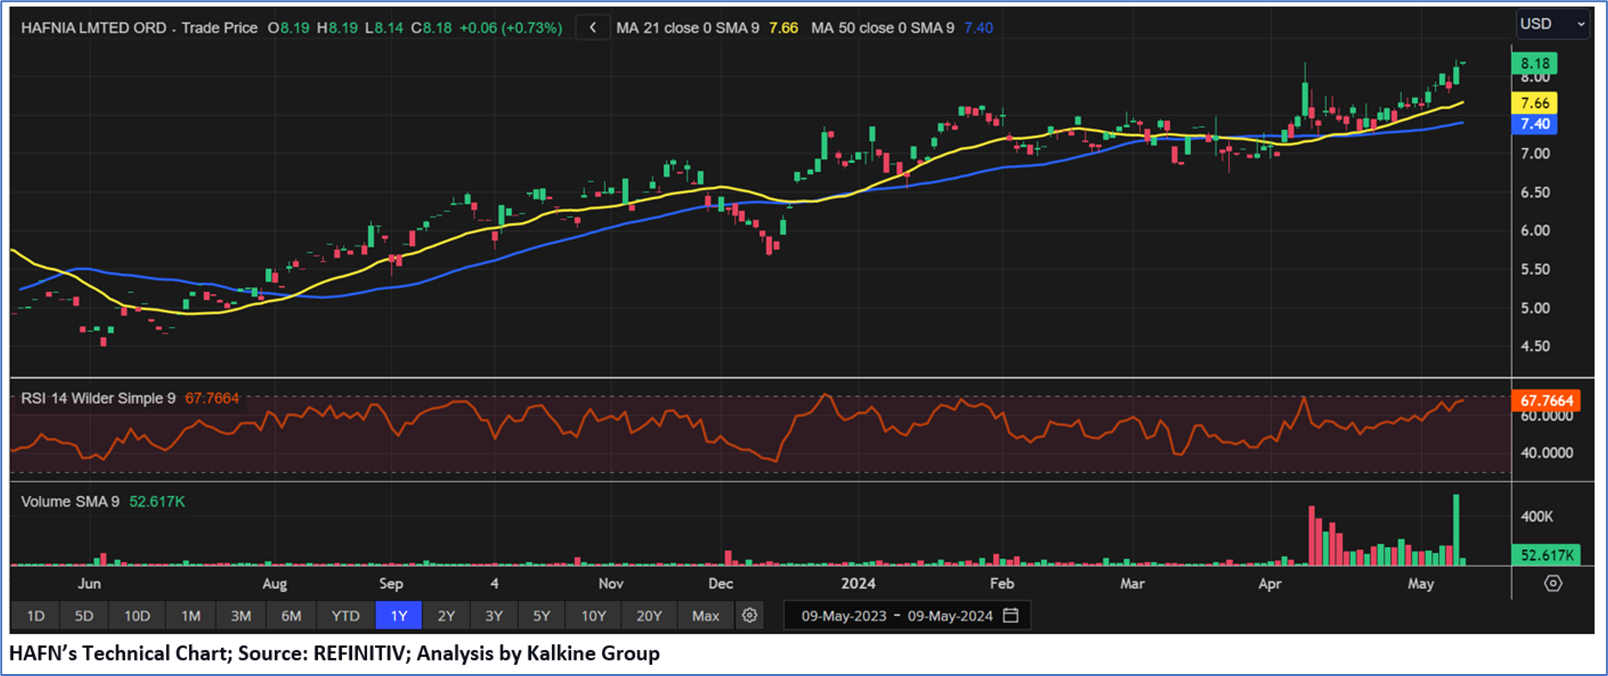Select the 1M range tab

[191, 616]
